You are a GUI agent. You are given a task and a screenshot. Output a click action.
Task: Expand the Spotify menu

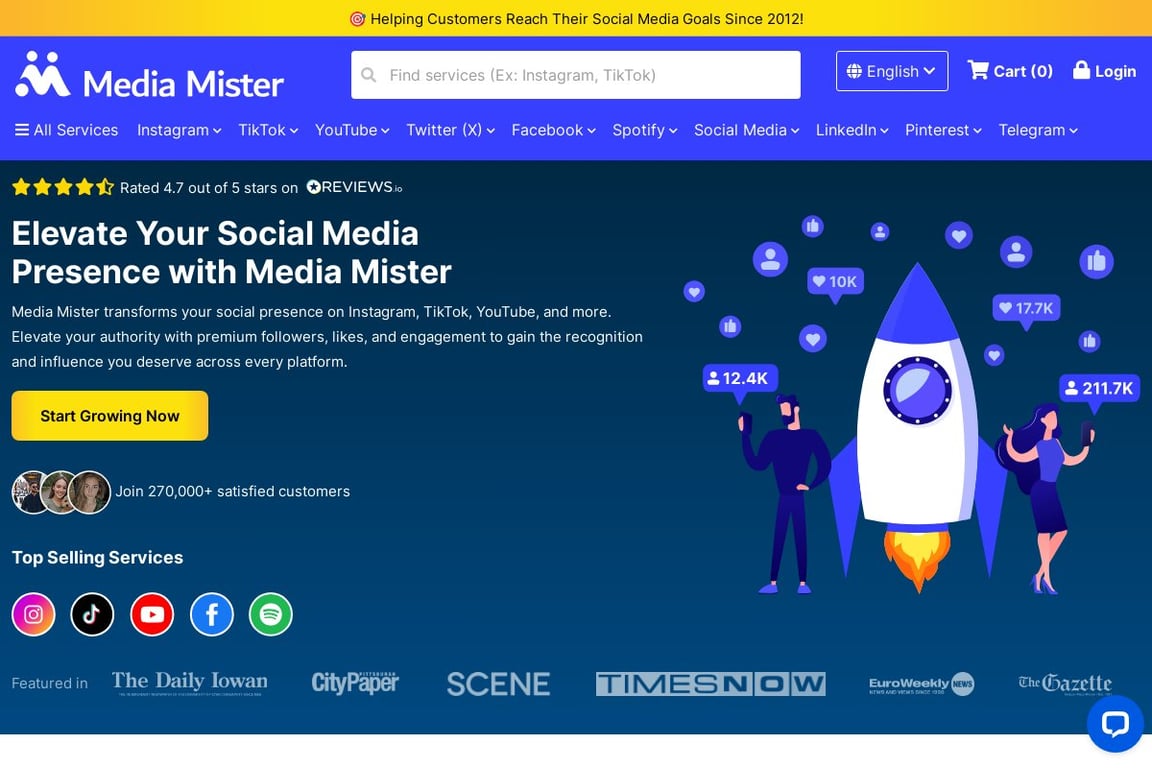pyautogui.click(x=644, y=130)
